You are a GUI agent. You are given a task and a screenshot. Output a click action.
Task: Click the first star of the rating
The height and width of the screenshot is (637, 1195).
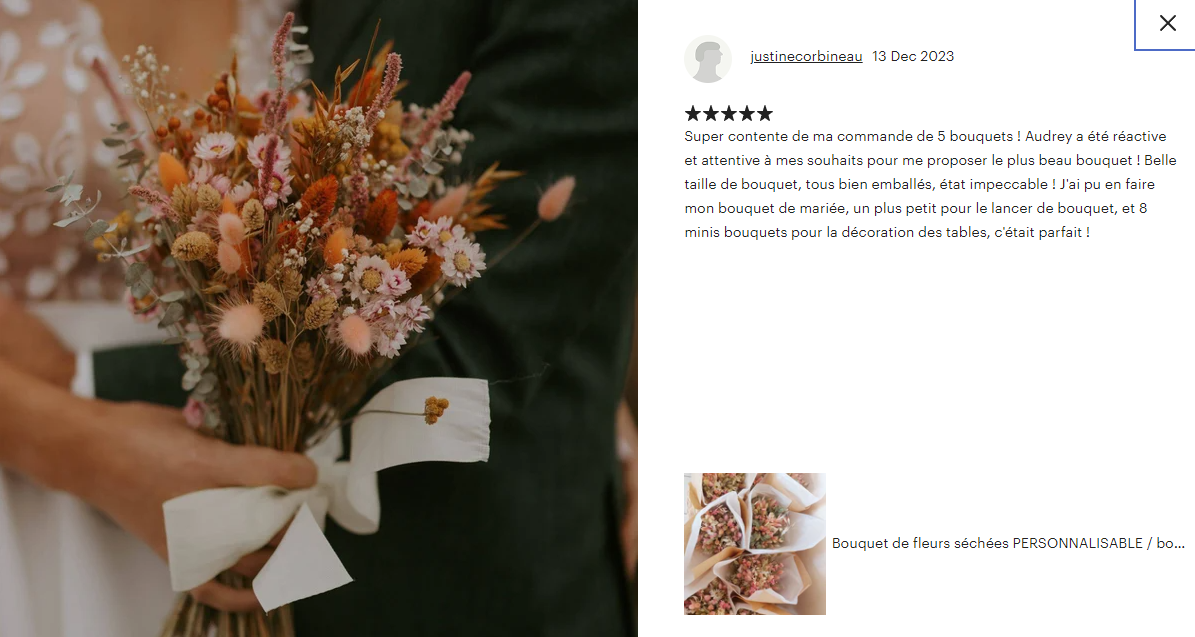click(x=693, y=114)
